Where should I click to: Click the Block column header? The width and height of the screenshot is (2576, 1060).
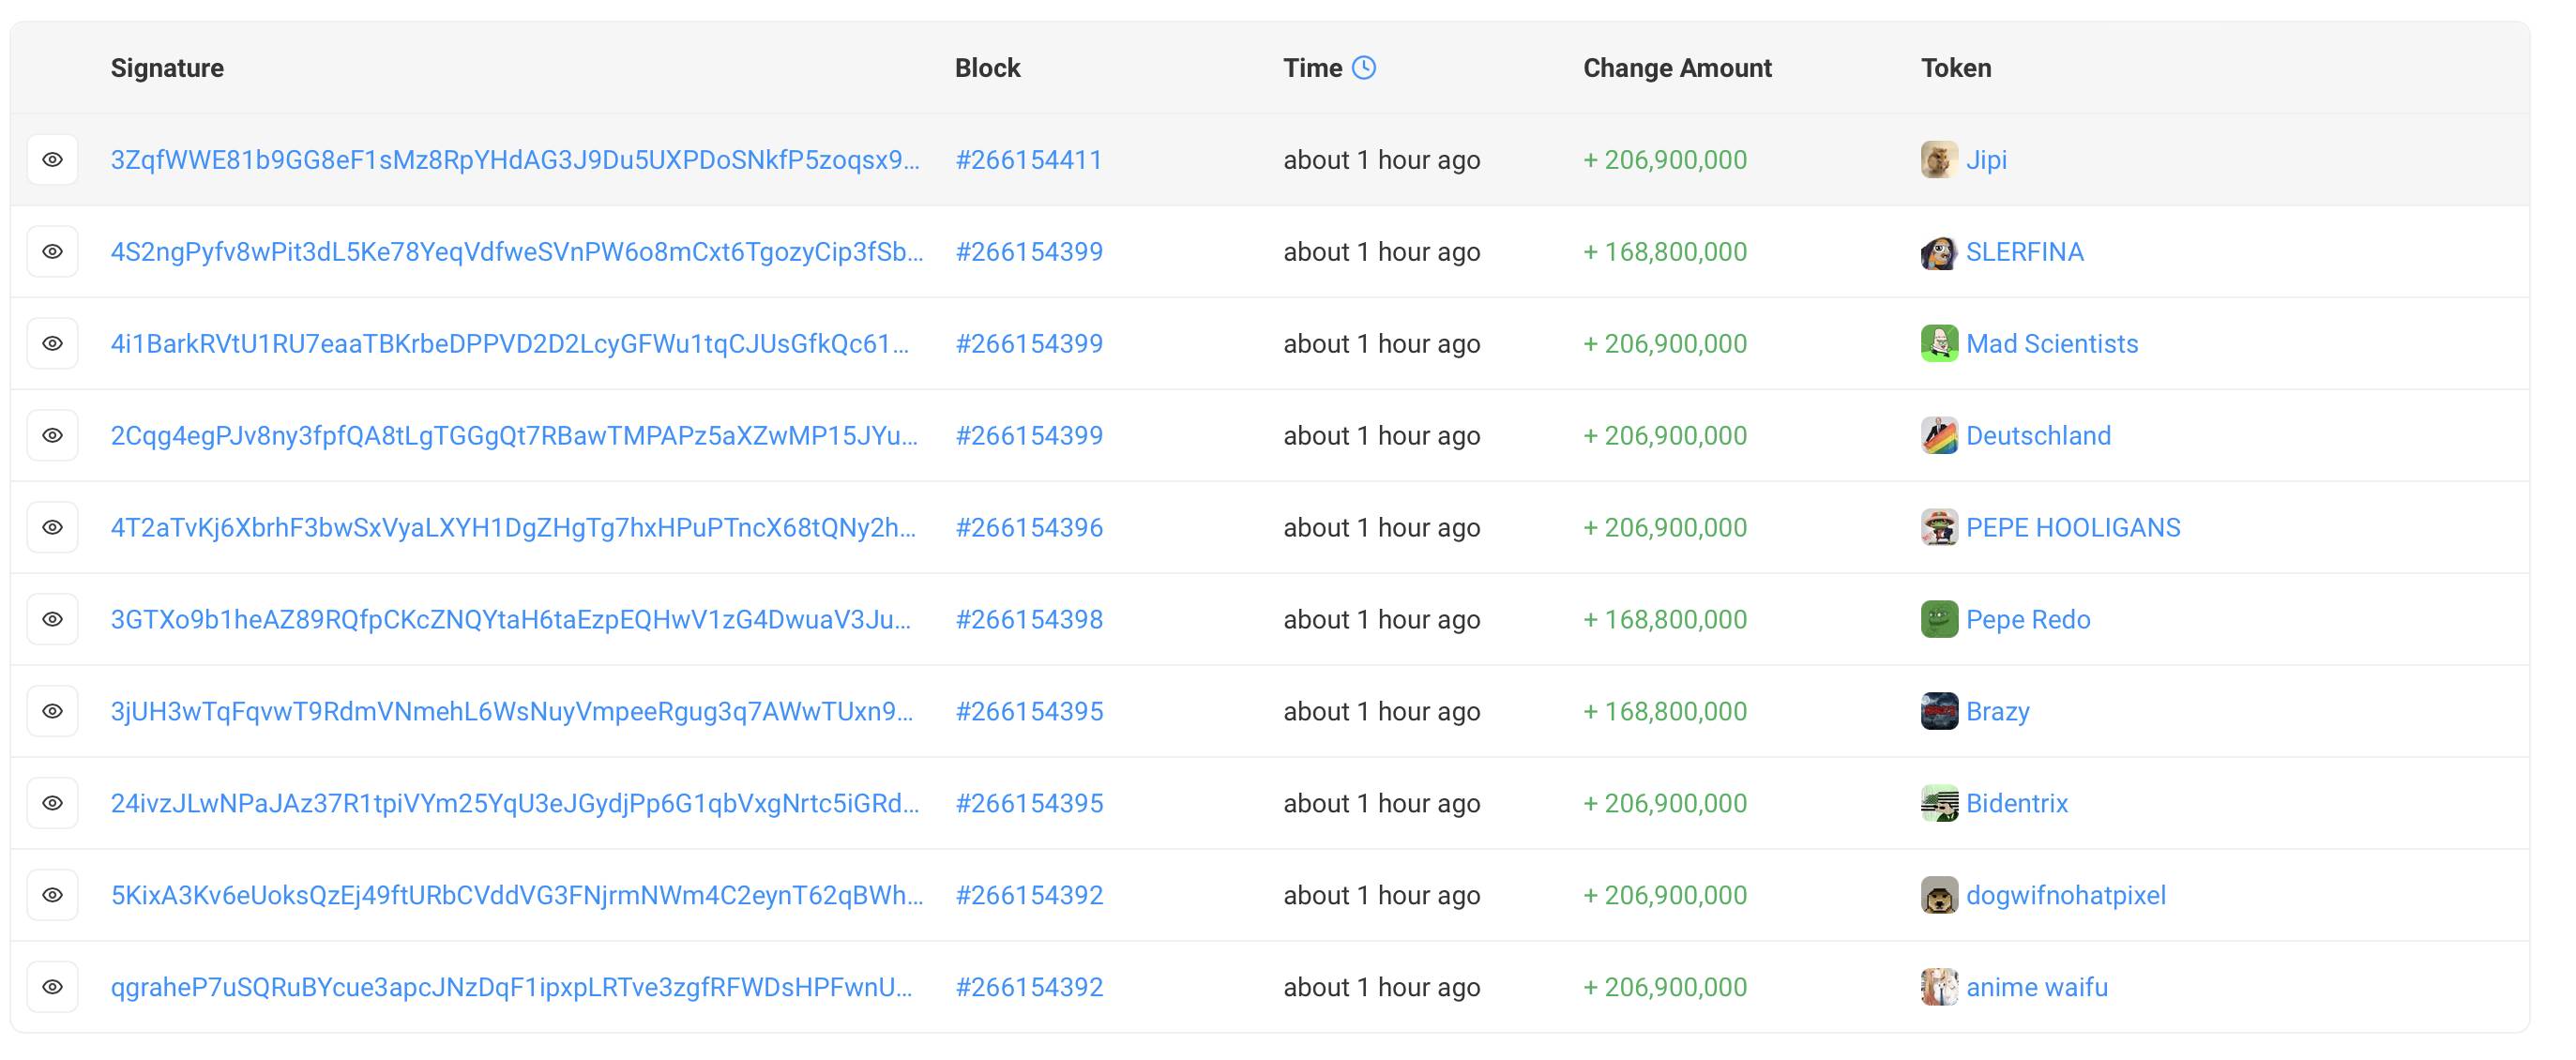[x=988, y=68]
